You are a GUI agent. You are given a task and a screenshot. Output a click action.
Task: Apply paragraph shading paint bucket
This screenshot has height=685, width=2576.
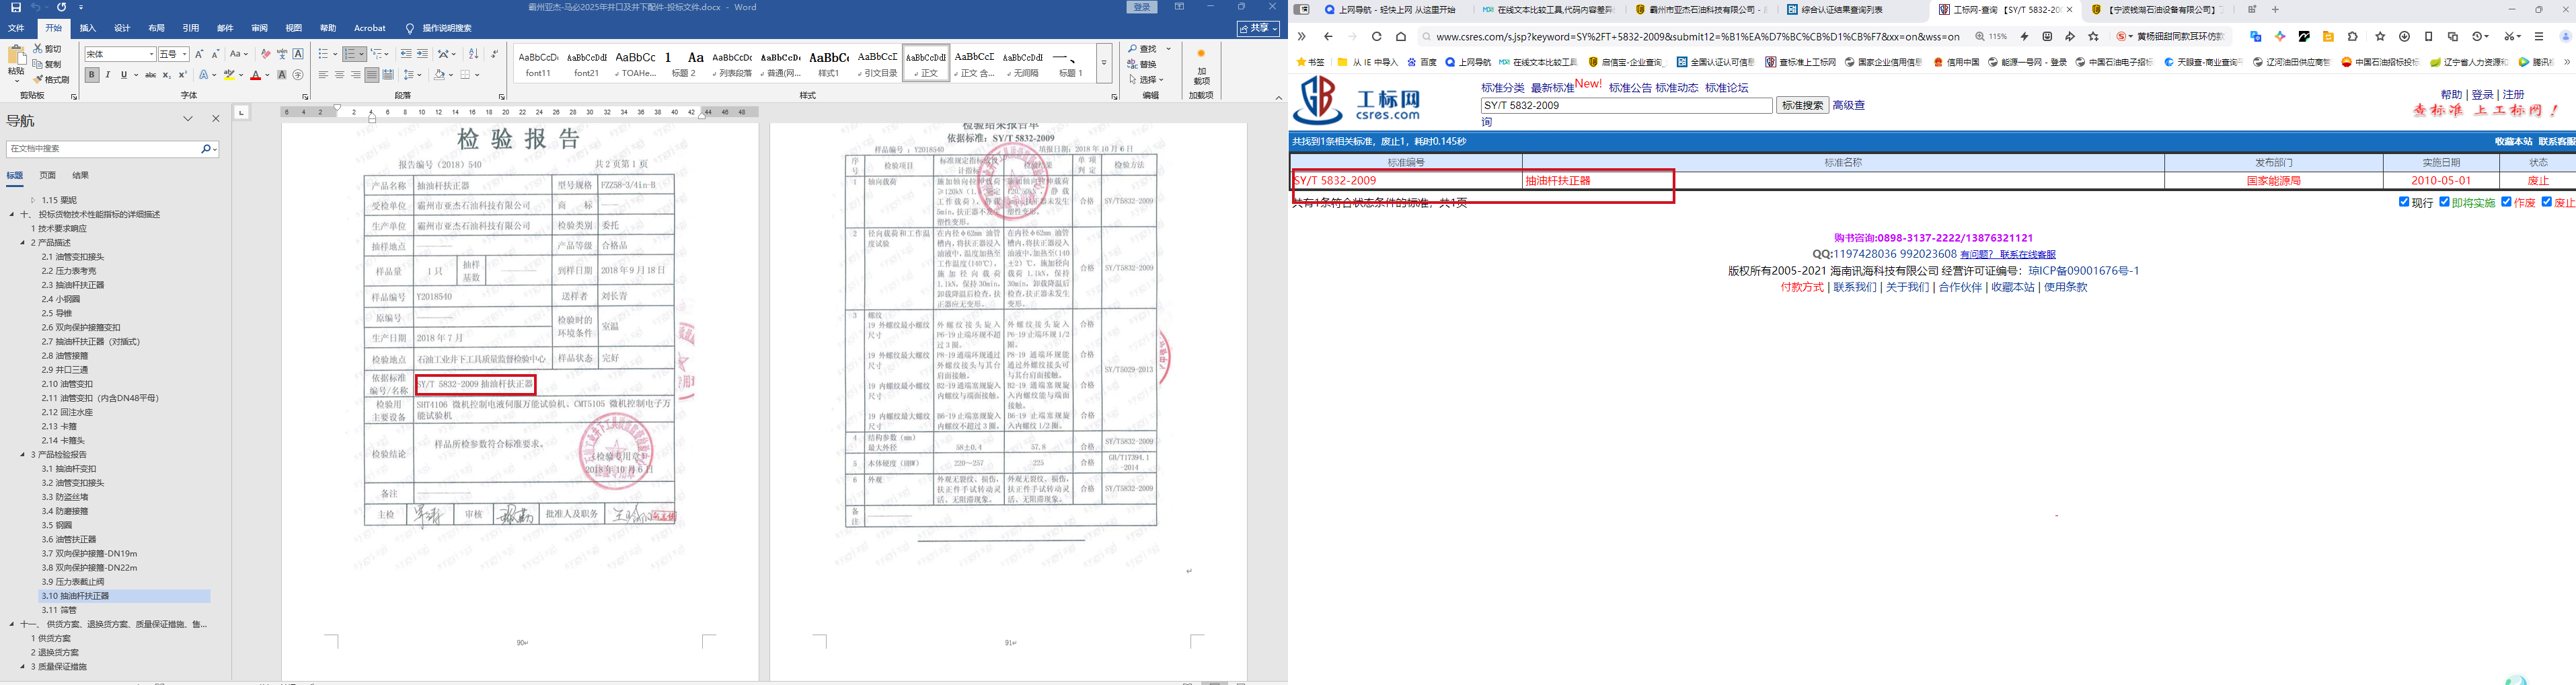tap(439, 75)
